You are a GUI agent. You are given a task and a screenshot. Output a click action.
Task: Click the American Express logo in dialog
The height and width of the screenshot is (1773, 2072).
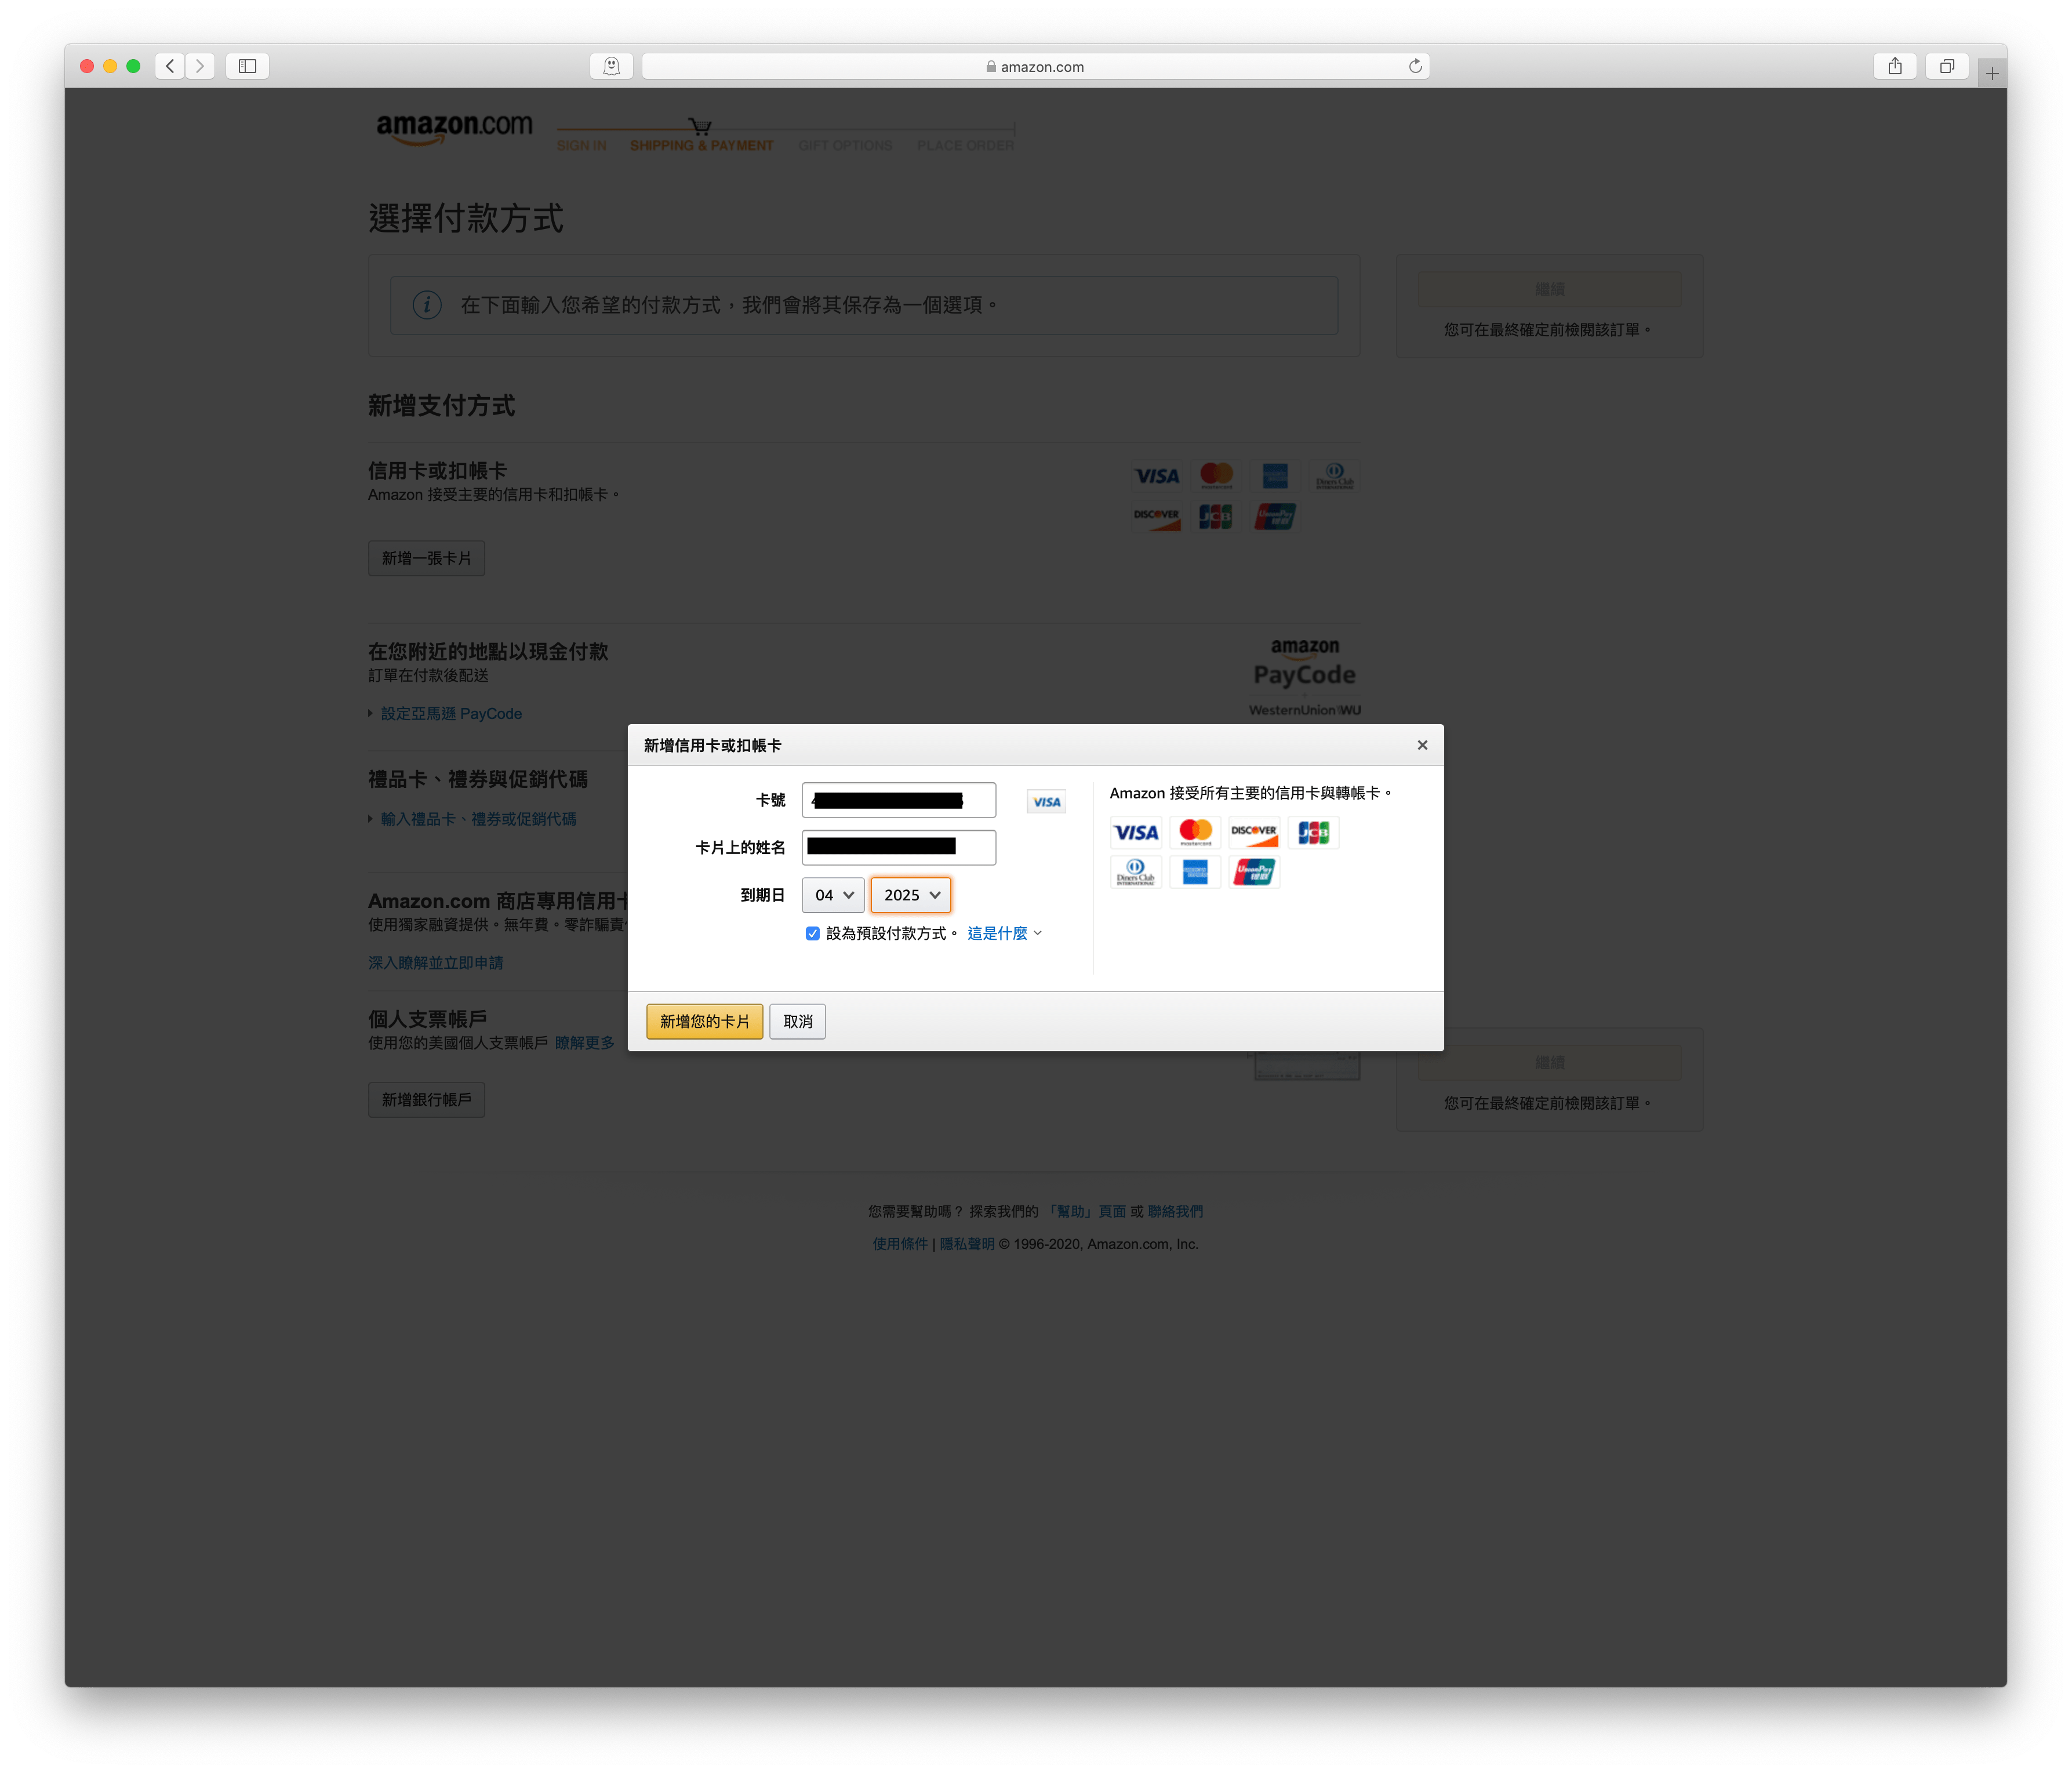pos(1195,872)
